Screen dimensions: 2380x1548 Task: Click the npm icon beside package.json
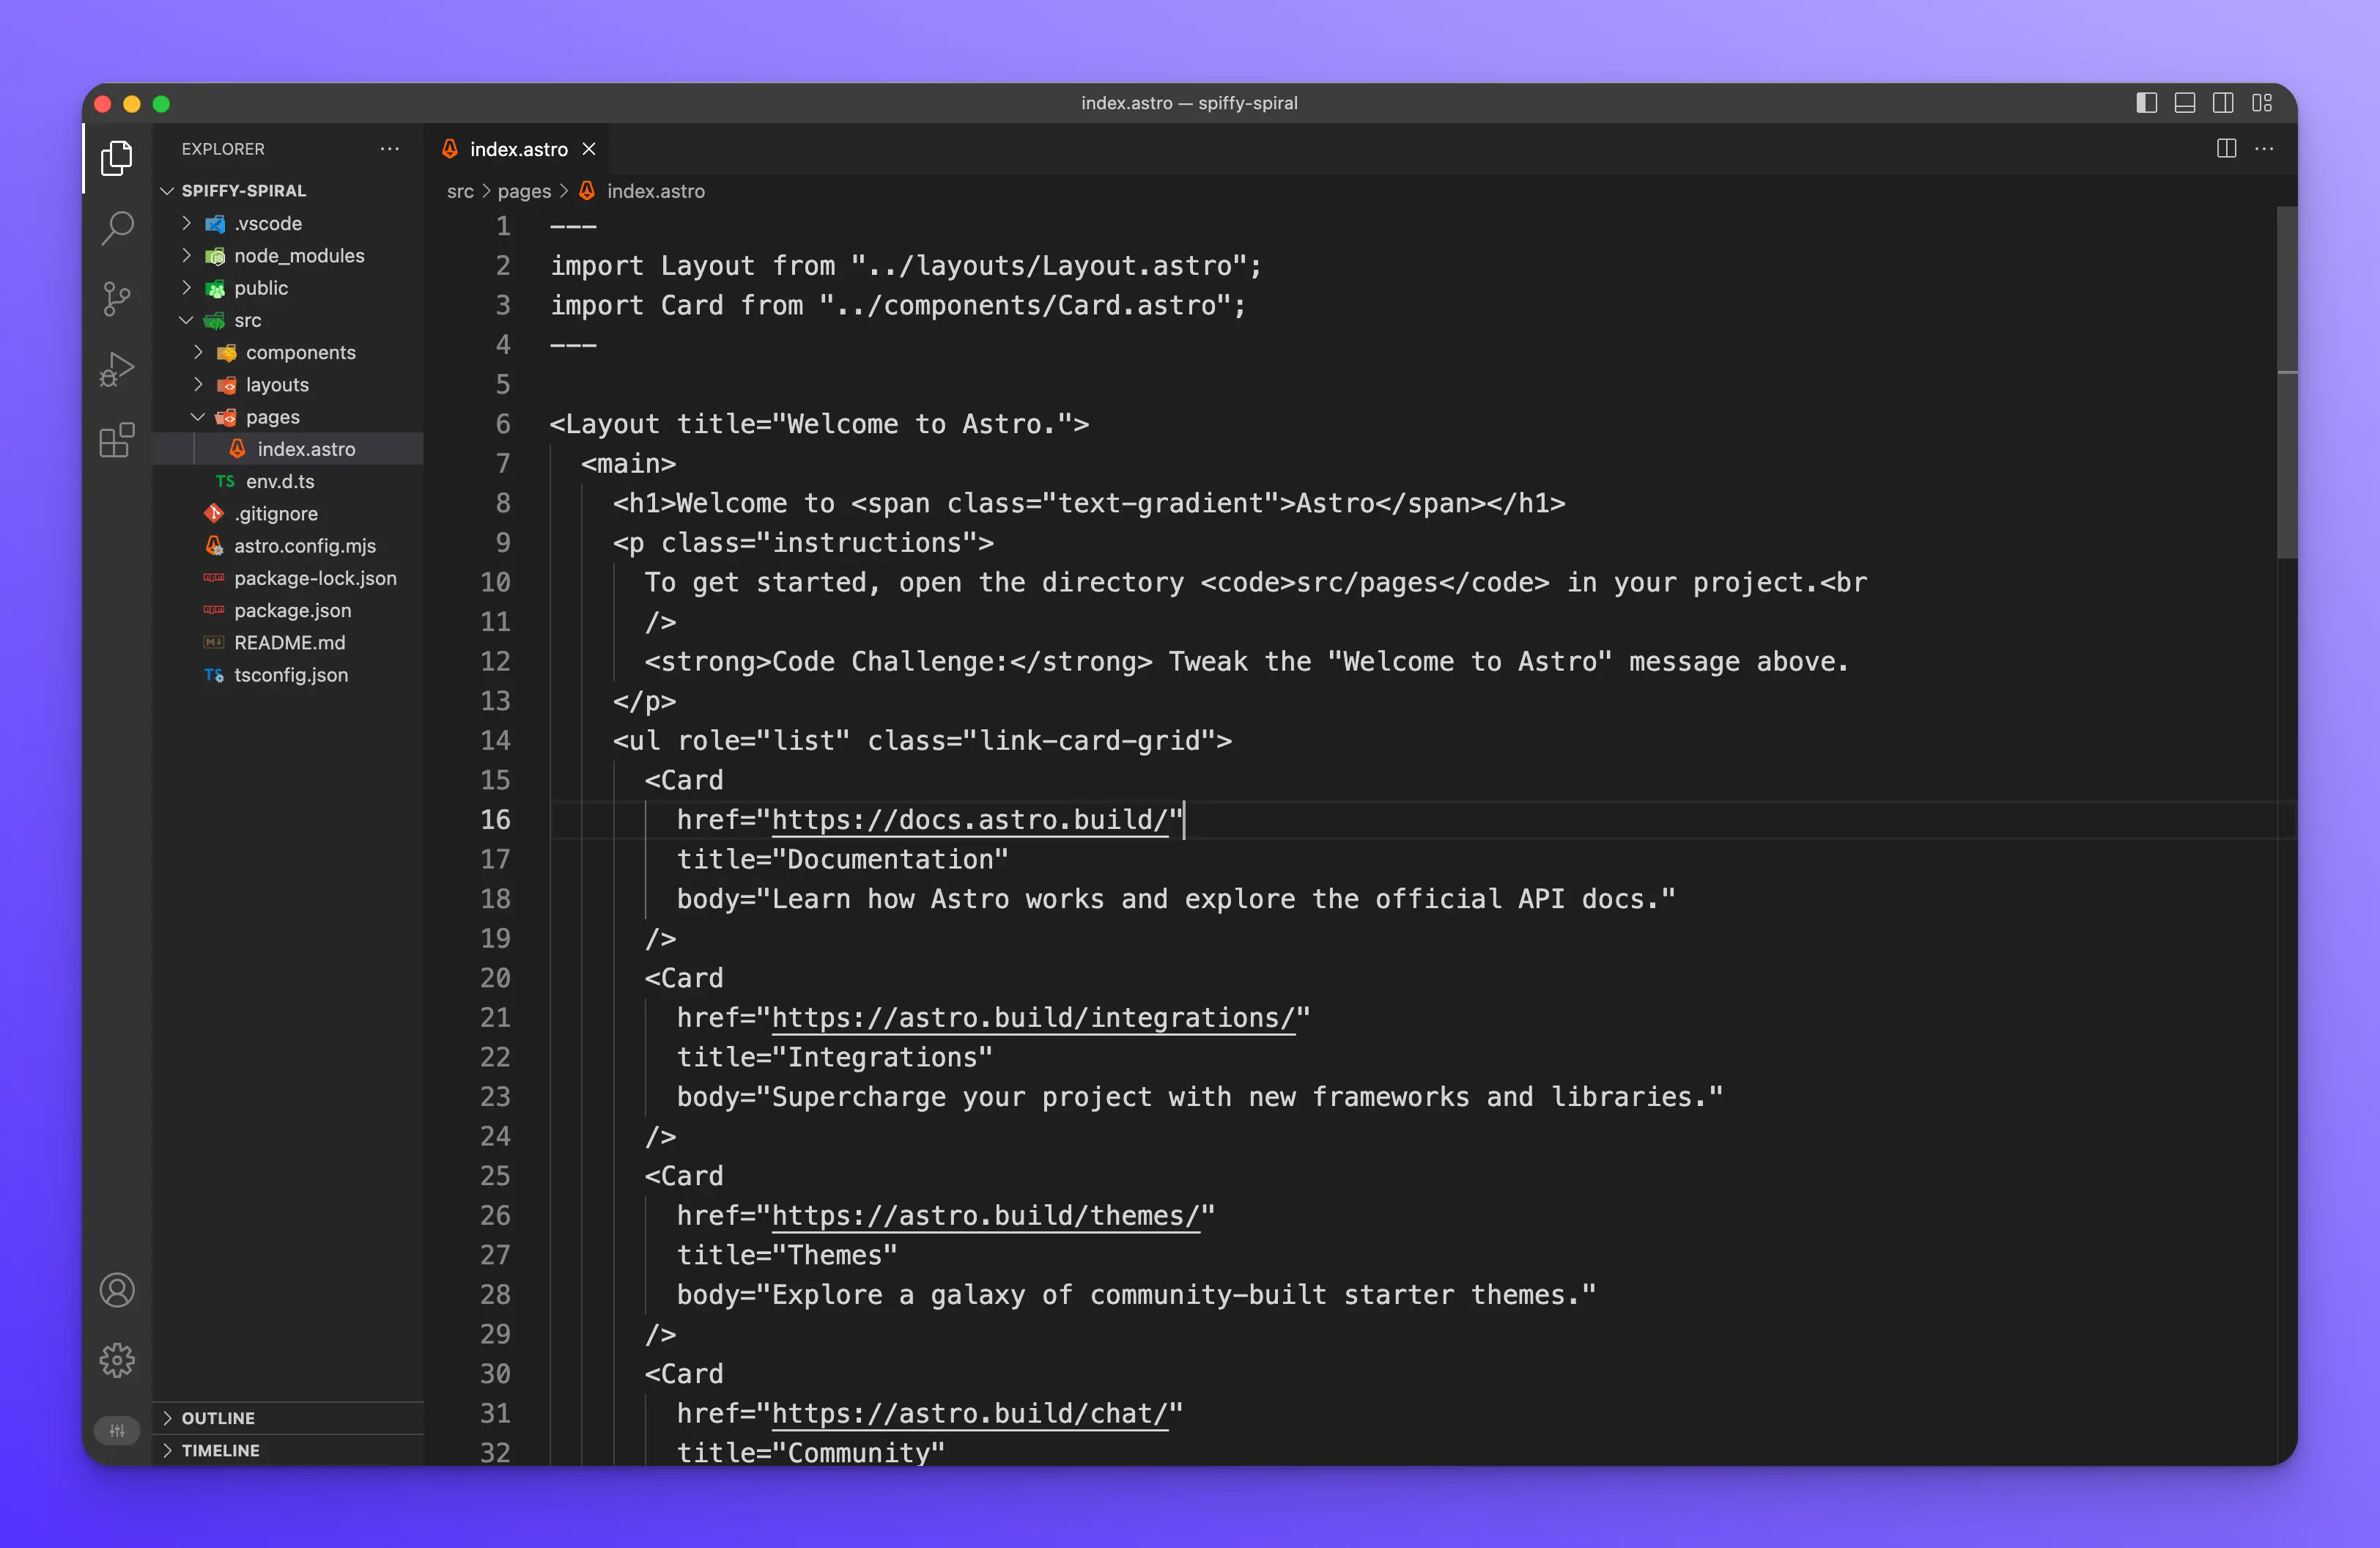click(214, 610)
